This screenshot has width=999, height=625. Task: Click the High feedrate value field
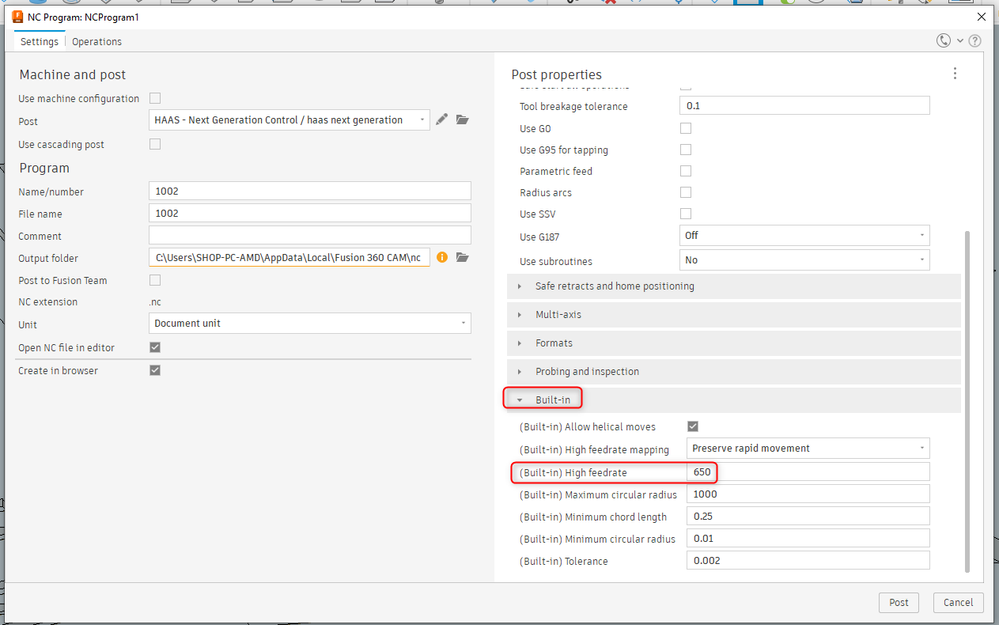click(808, 472)
